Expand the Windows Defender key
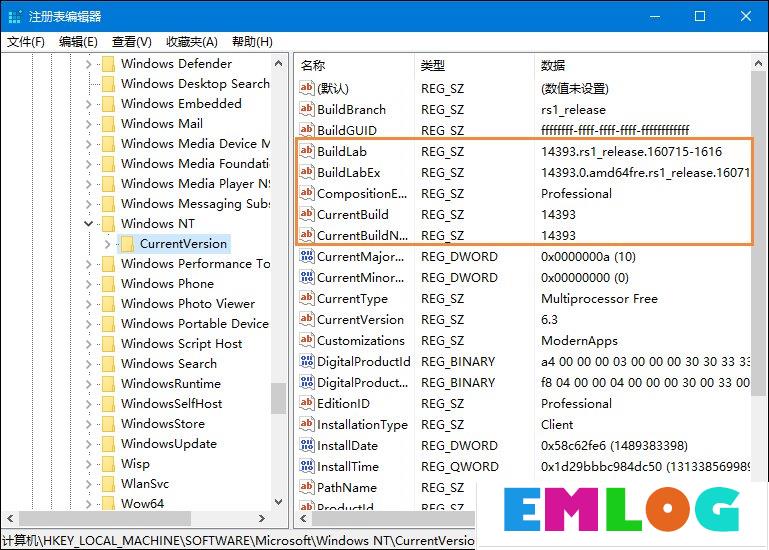 click(x=88, y=64)
